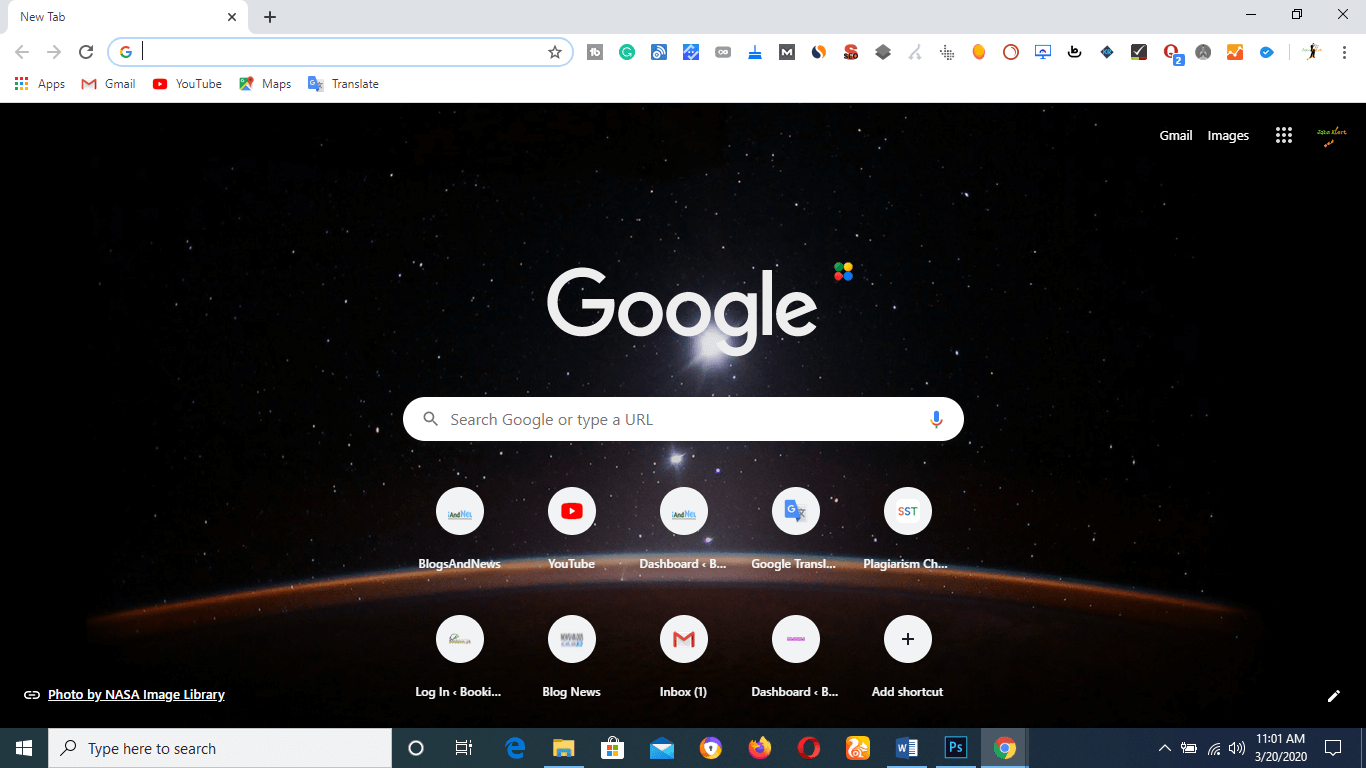Open Microsoft Word from the taskbar

[x=907, y=748]
